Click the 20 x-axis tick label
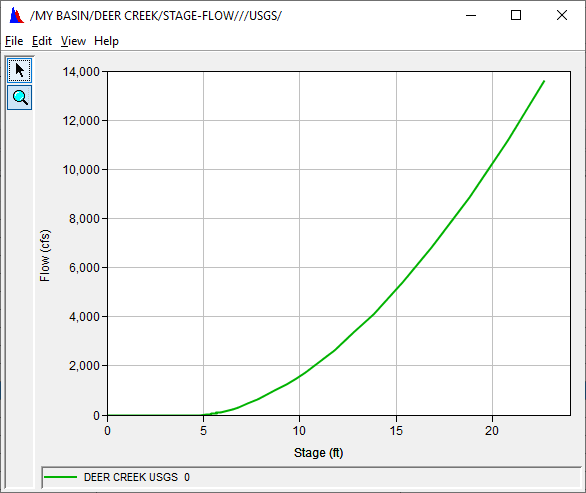The width and height of the screenshot is (586, 493). [492, 431]
